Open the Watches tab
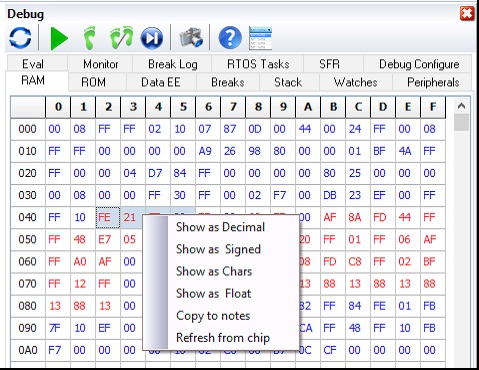 pos(355,82)
